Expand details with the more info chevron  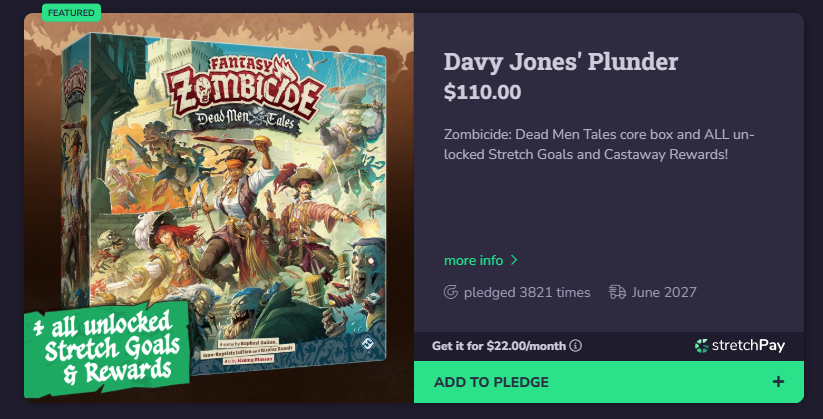coord(514,260)
